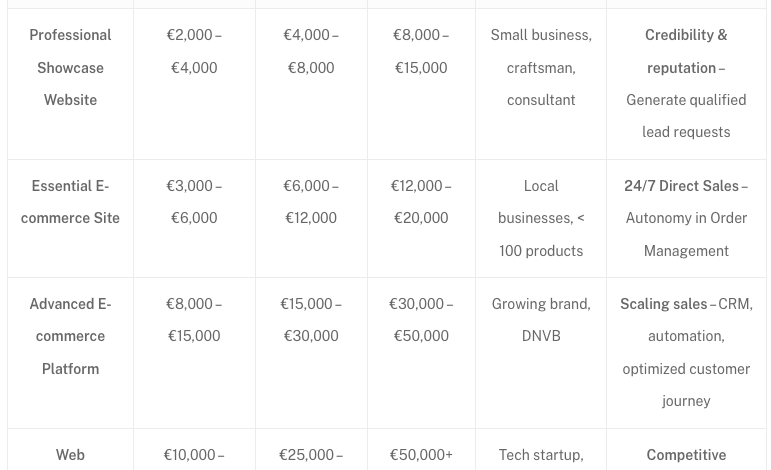Viewport: 771px width, 470px height.
Task: Select the Small business, craftsman, consultant cell
Action: (541, 68)
